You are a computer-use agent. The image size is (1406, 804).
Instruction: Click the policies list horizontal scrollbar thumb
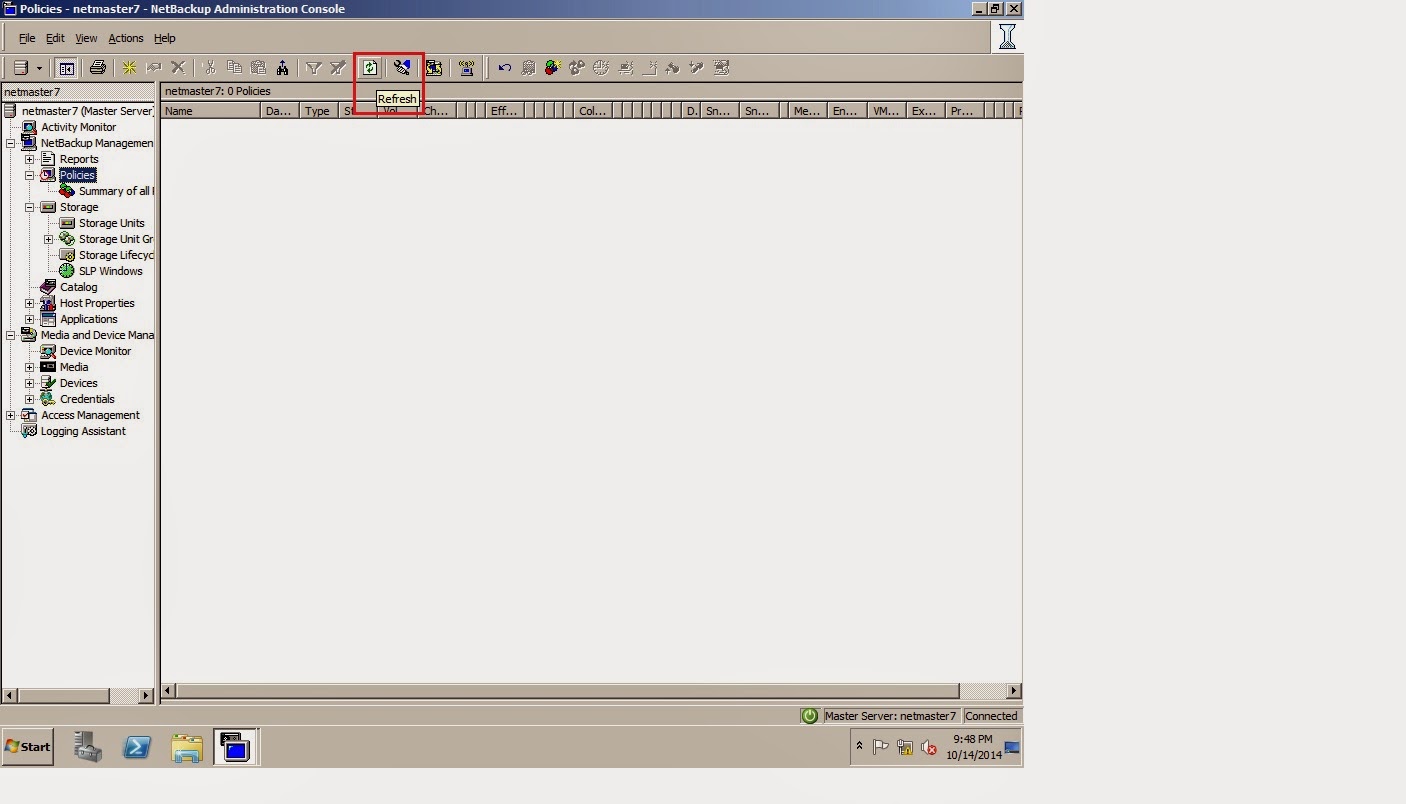click(567, 690)
